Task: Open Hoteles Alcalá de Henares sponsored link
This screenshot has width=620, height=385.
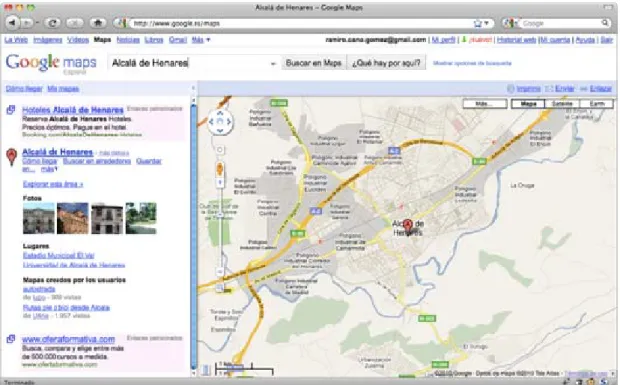Action: tap(73, 110)
